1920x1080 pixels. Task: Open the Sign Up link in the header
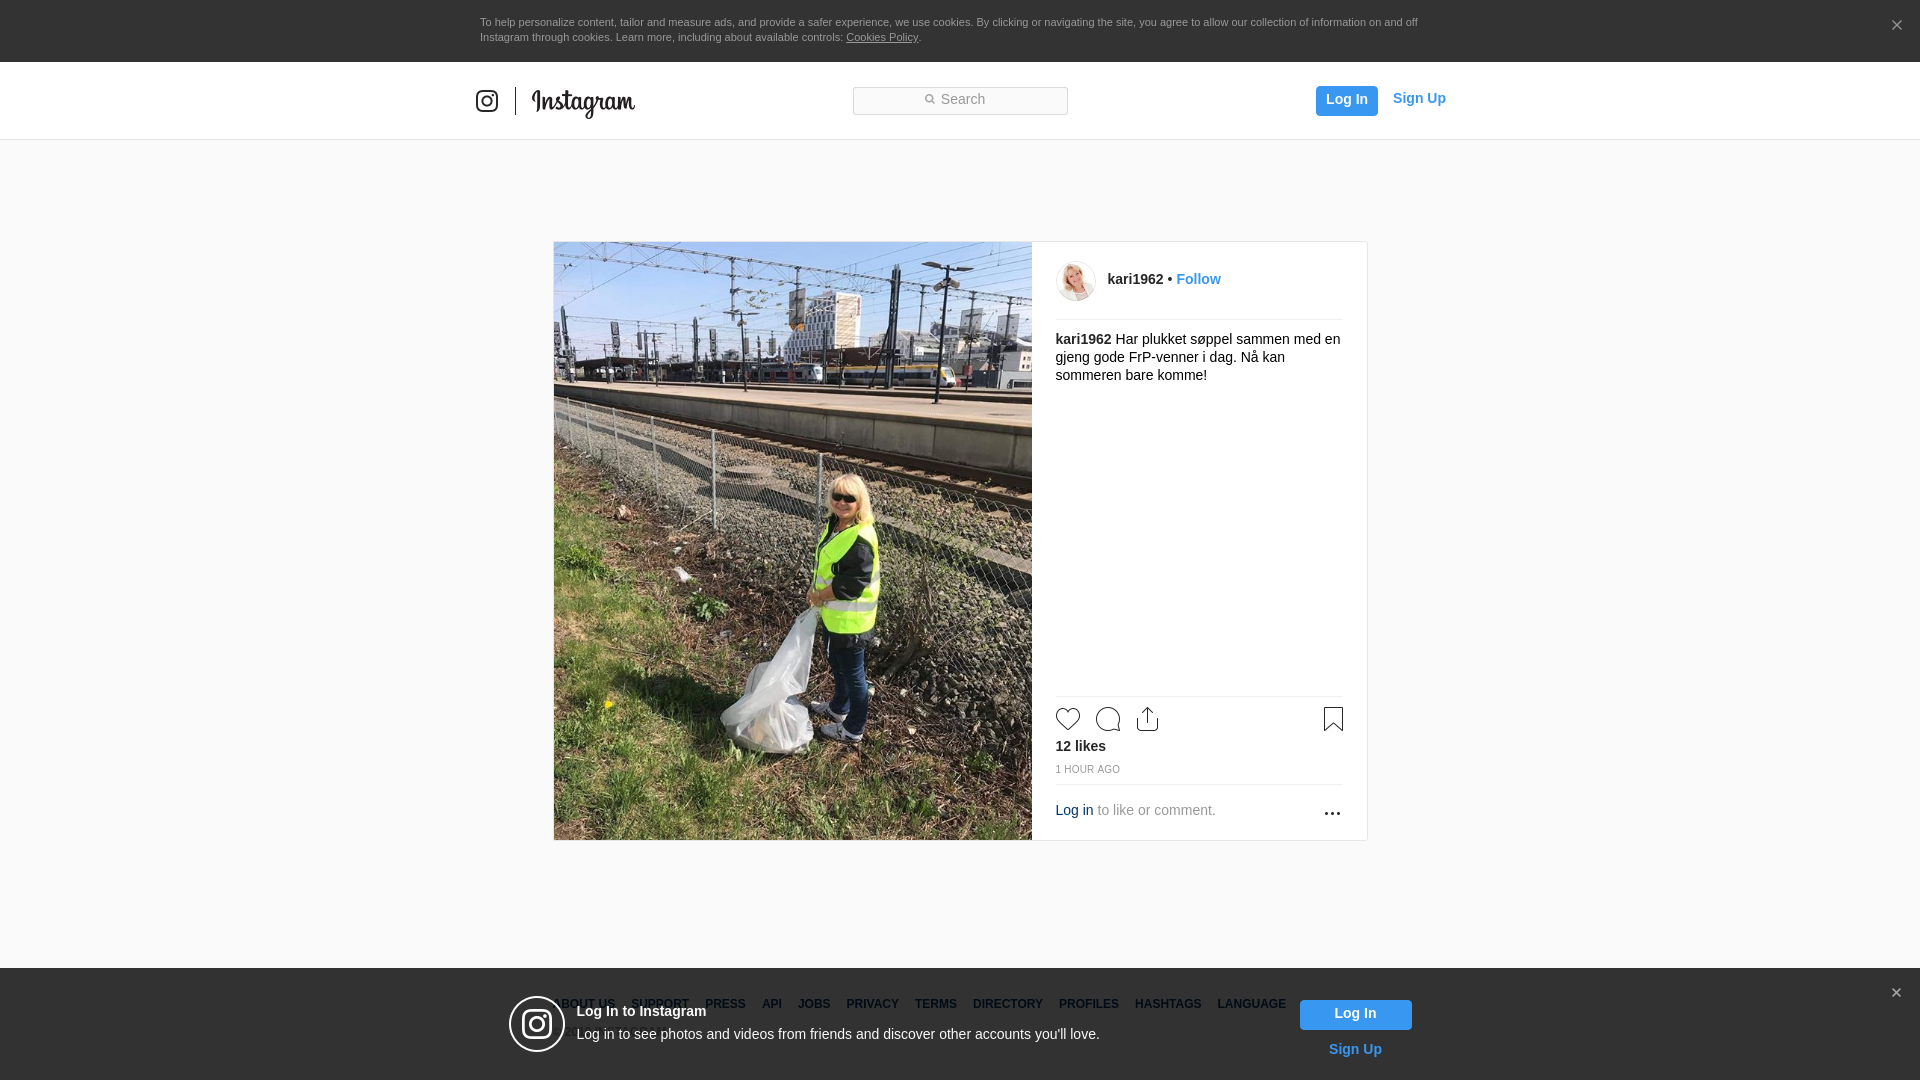pos(1419,98)
